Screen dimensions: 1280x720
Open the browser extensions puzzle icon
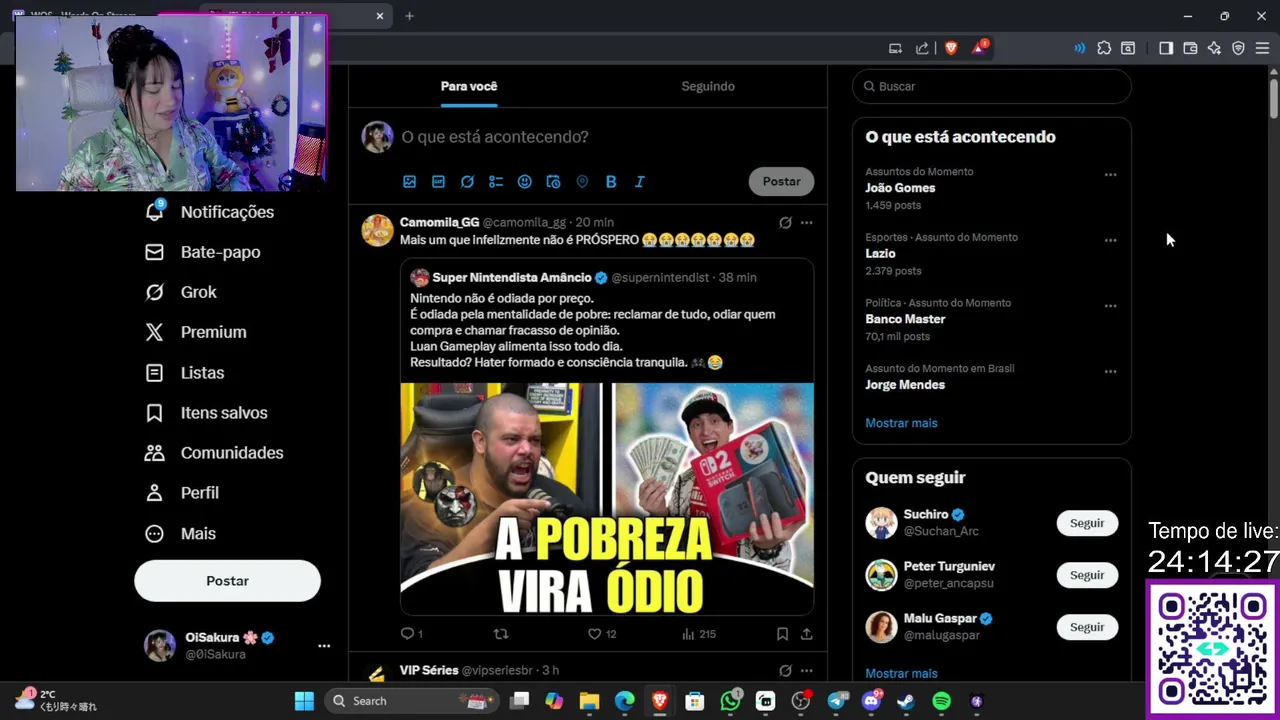point(1104,48)
